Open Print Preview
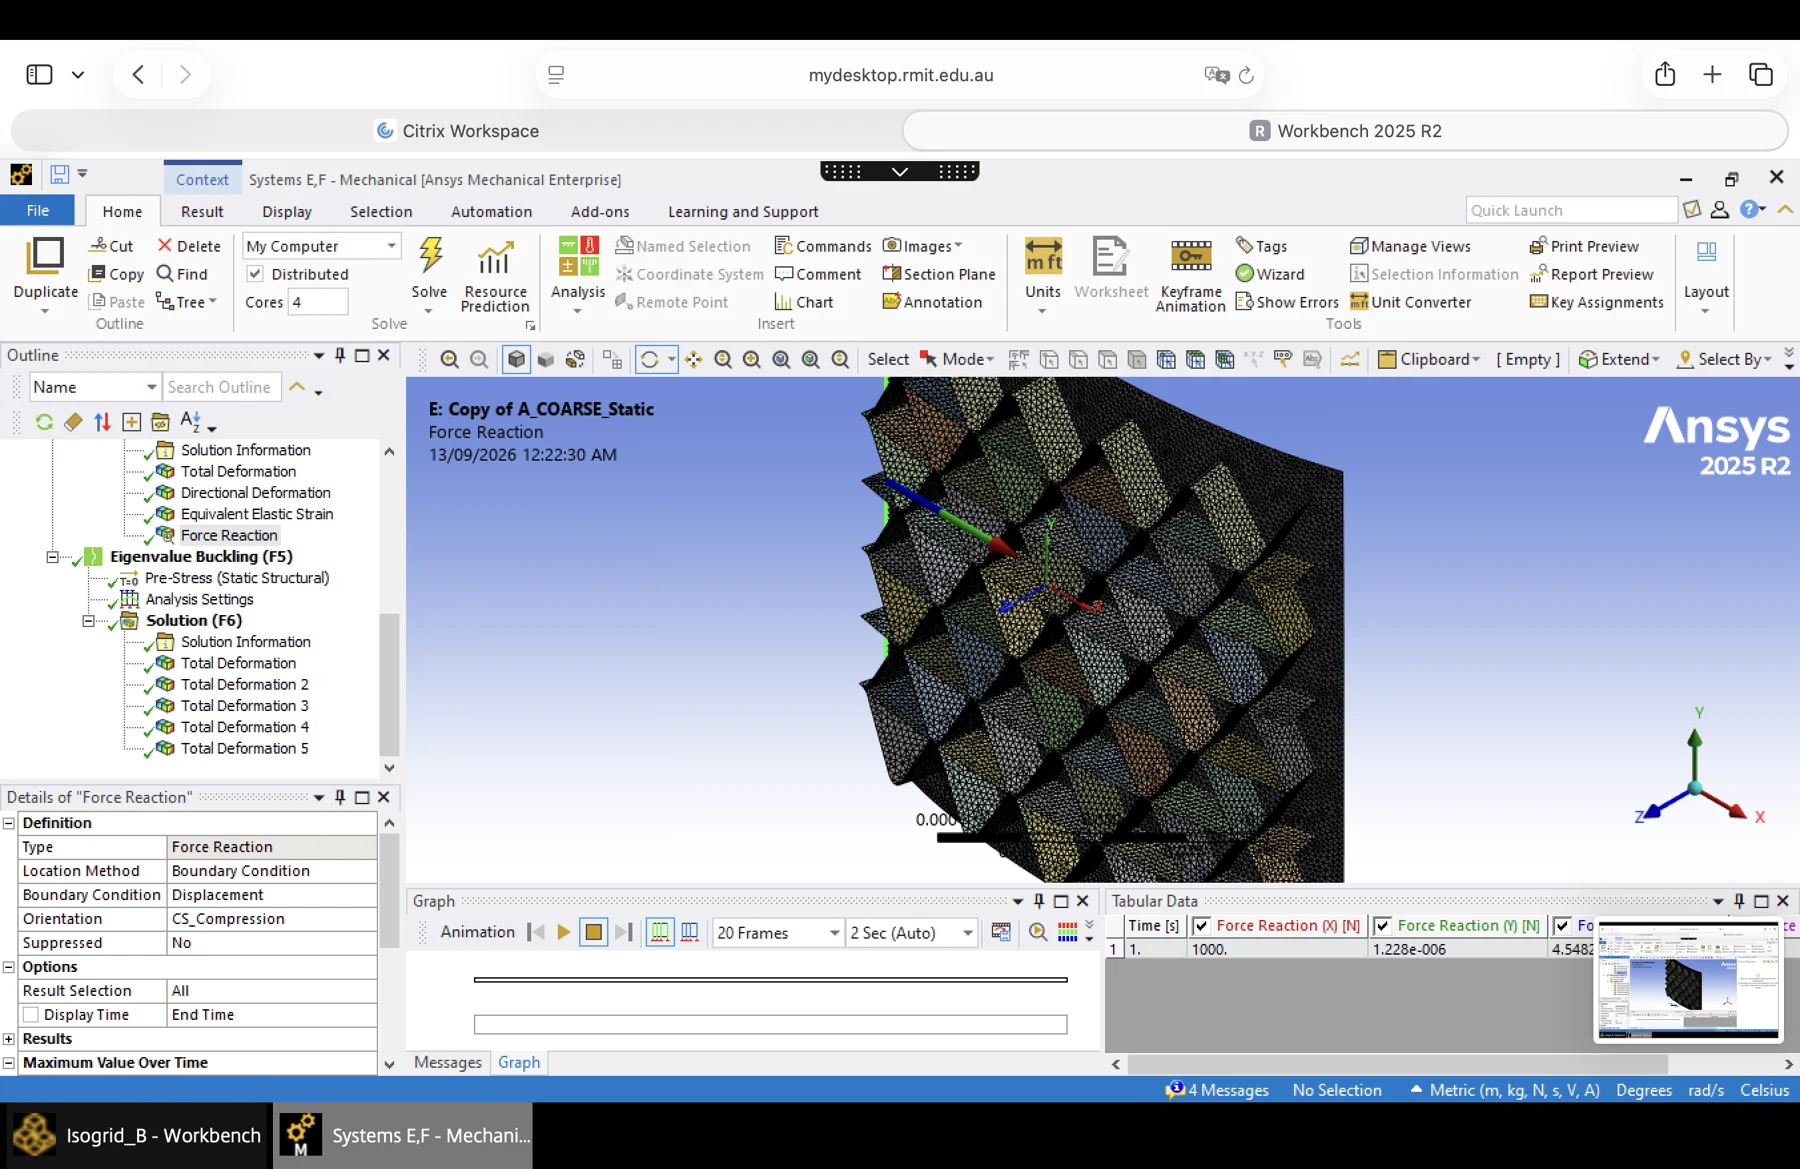Viewport: 1800px width, 1169px height. coord(1584,246)
